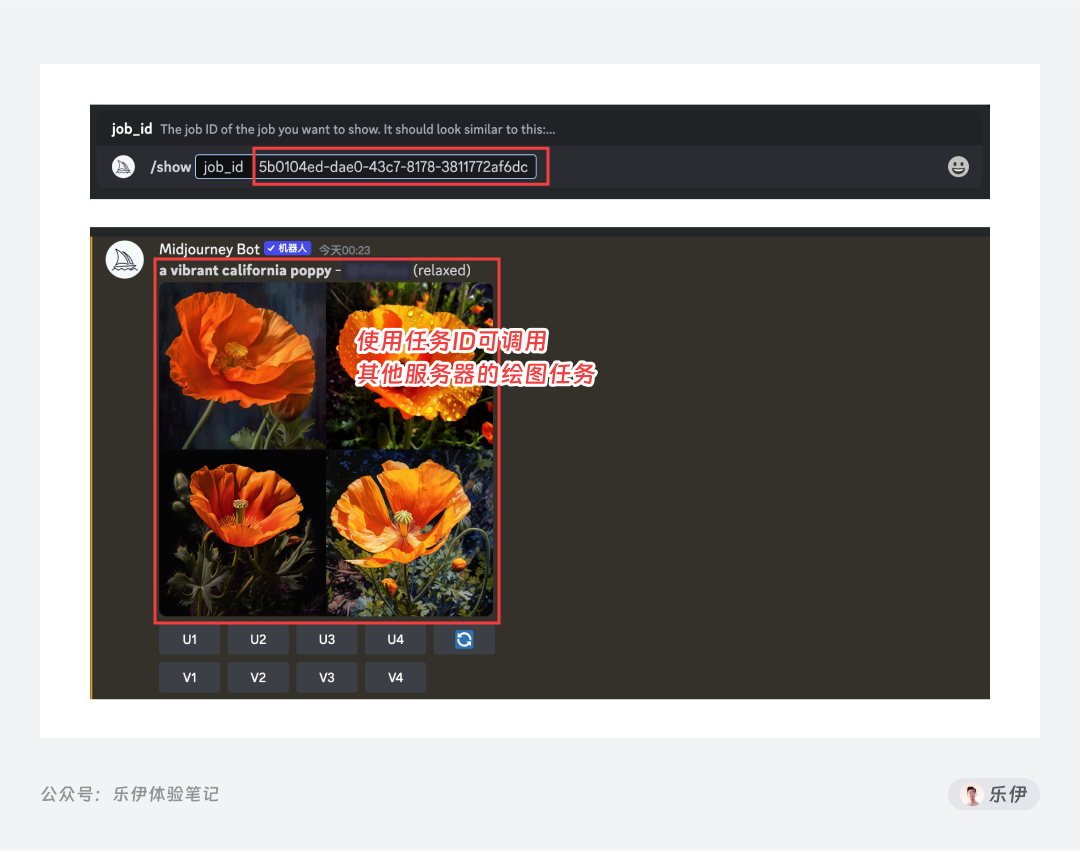The width and height of the screenshot is (1080, 851).
Task: Click the U3 upscale button
Action: pyautogui.click(x=326, y=640)
